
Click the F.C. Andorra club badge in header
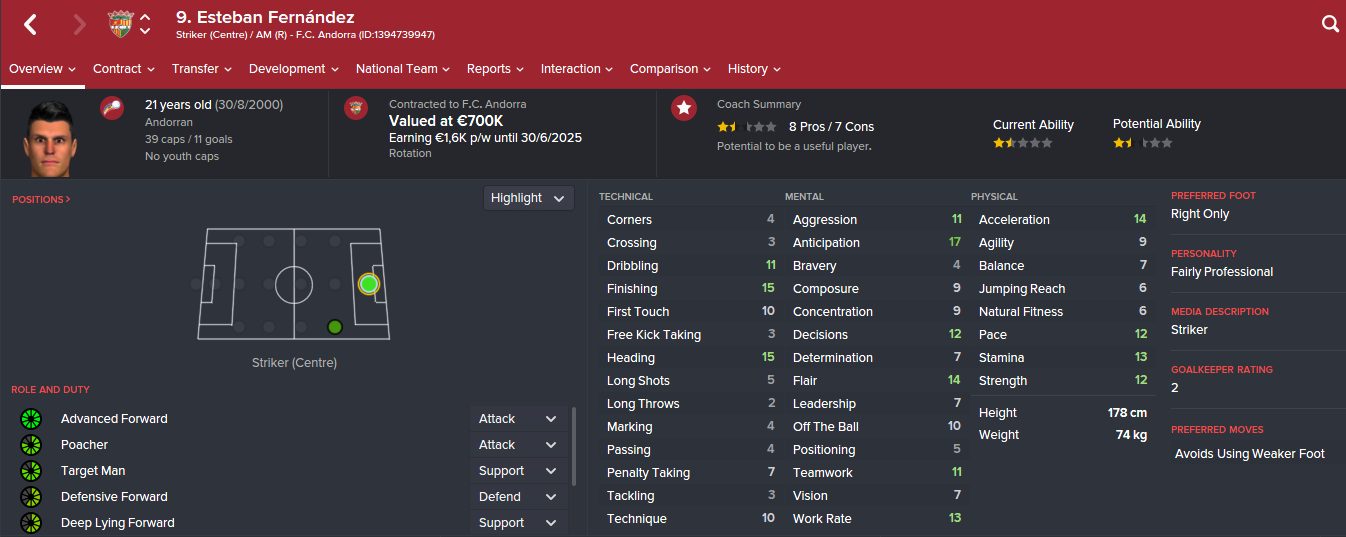click(120, 24)
